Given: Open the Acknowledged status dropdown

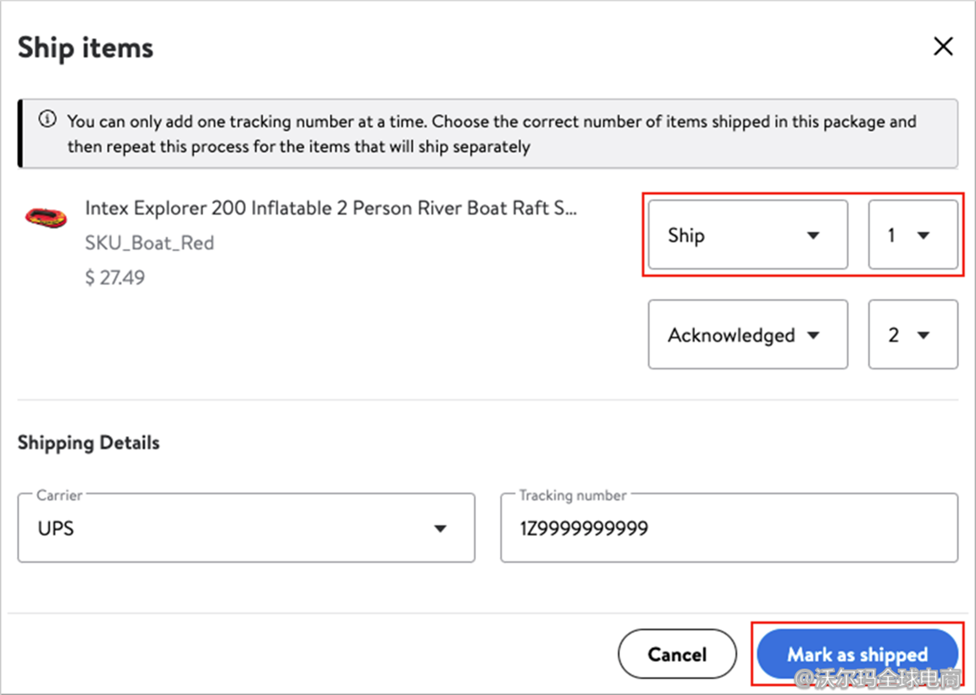Looking at the screenshot, I should (747, 335).
